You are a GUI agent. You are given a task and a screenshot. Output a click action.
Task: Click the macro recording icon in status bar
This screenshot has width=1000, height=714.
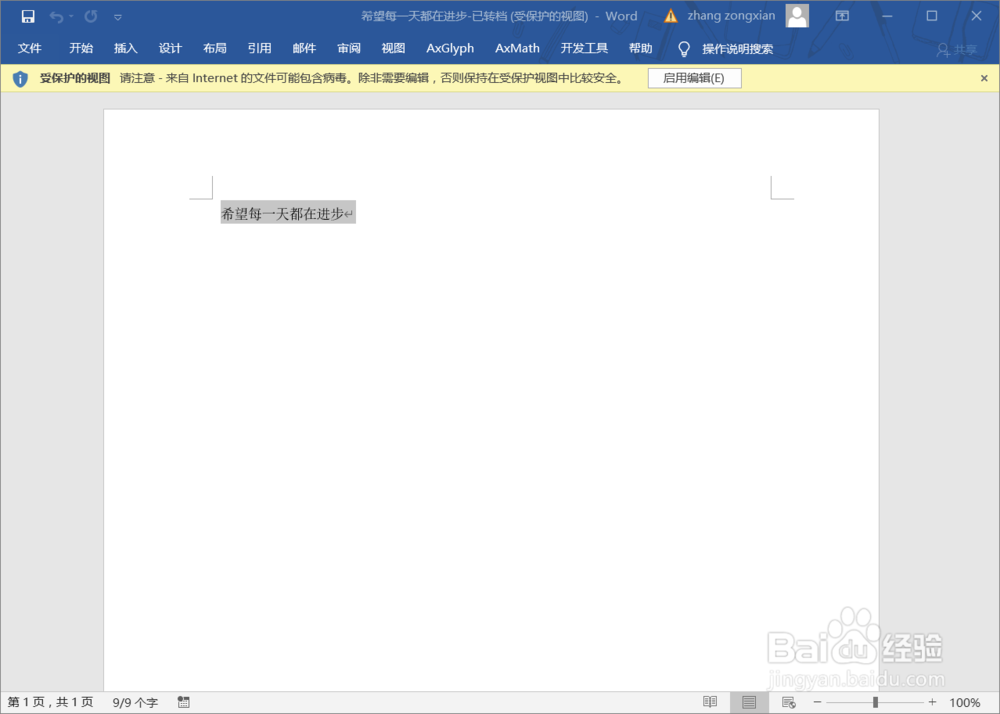(184, 702)
